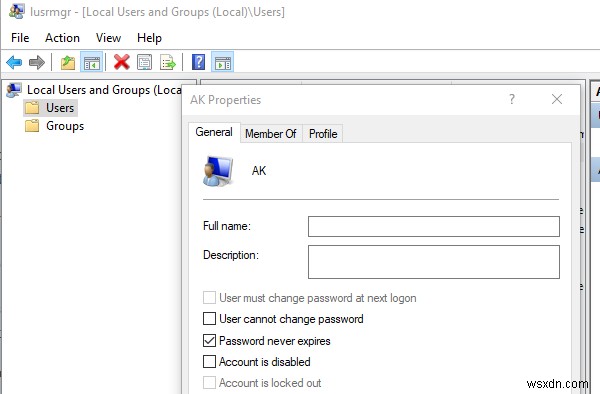Open the Properties toolbar icon
Viewport: 600px width, 394px height.
point(145,62)
